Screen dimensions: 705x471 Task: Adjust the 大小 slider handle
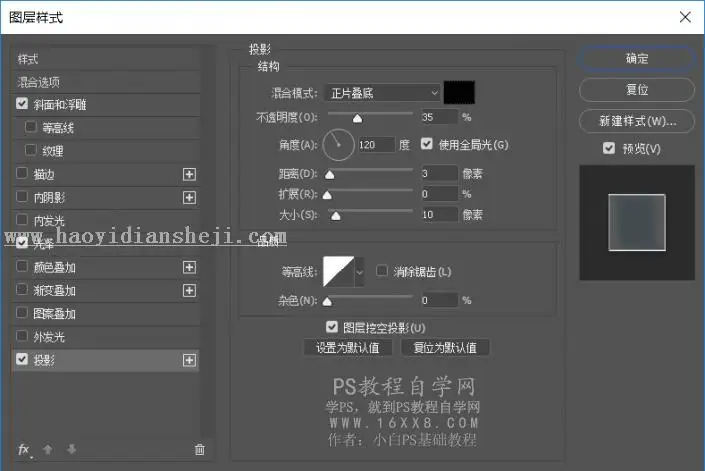coord(335,216)
